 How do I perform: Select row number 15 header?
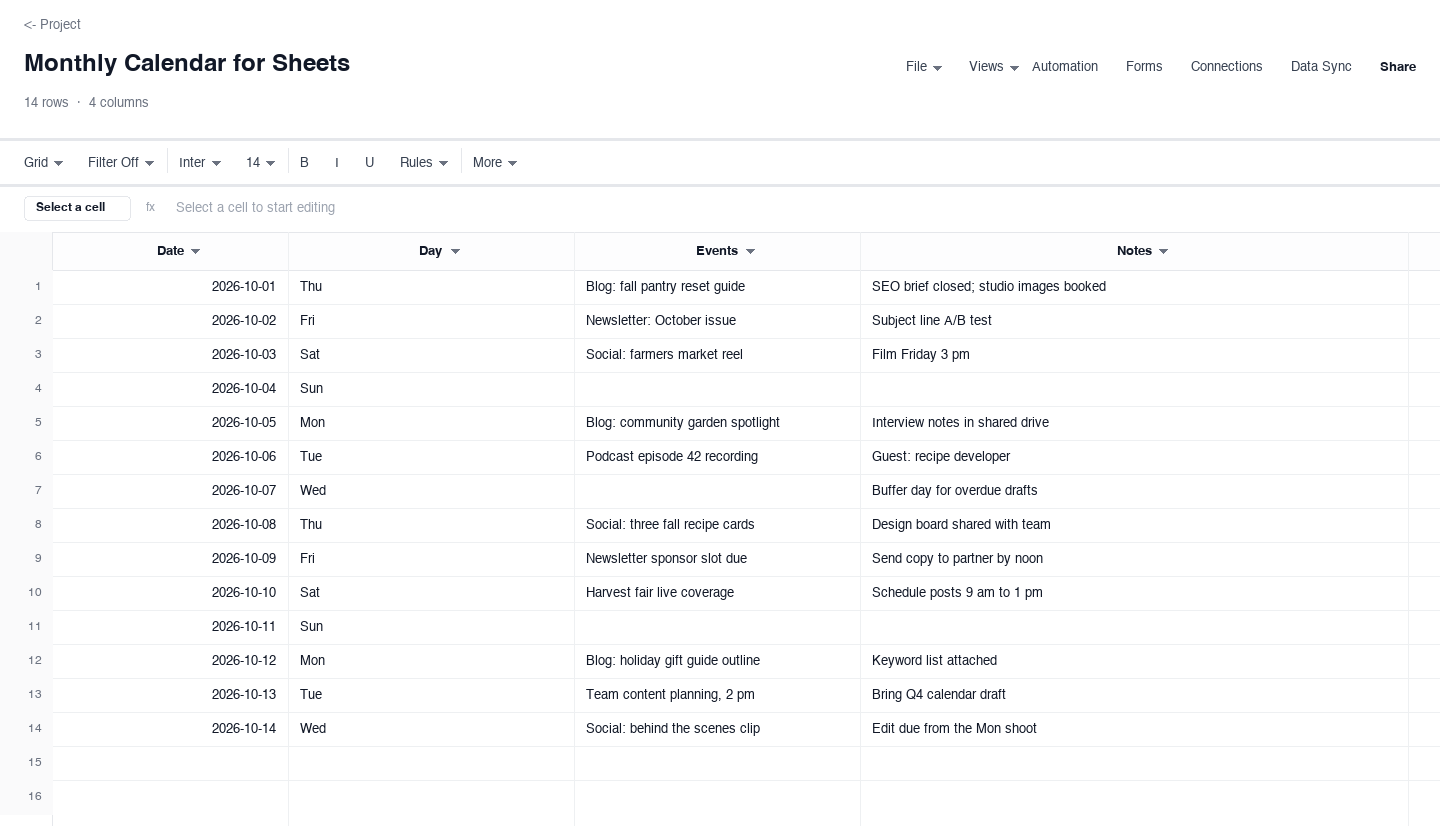pos(26,762)
